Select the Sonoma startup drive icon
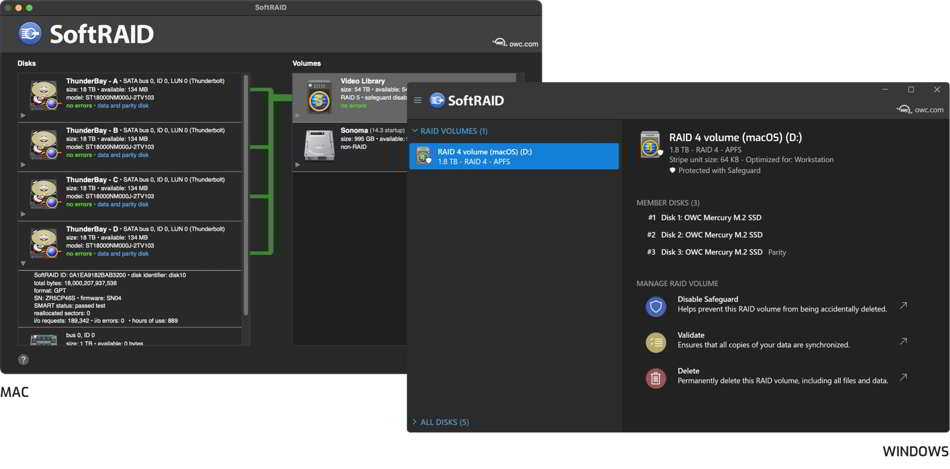This screenshot has width=950, height=469. pos(318,145)
